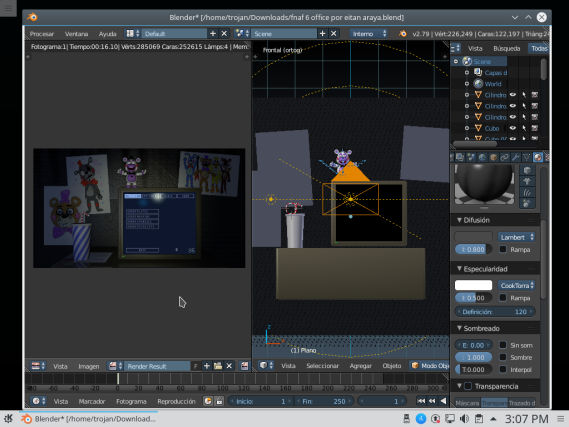
Task: Toggle renderability camera of the first Cilindro object
Action: pos(535,95)
